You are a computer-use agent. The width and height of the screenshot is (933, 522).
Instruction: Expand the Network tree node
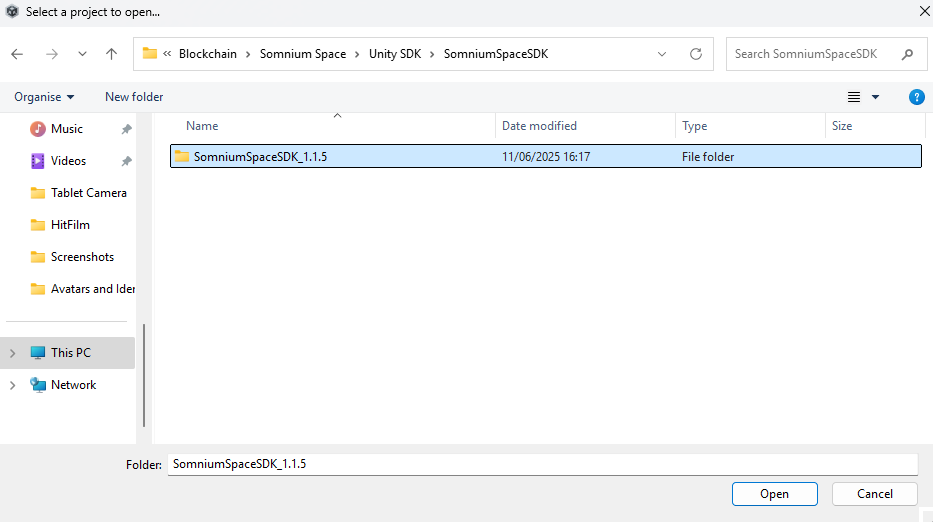tap(13, 385)
